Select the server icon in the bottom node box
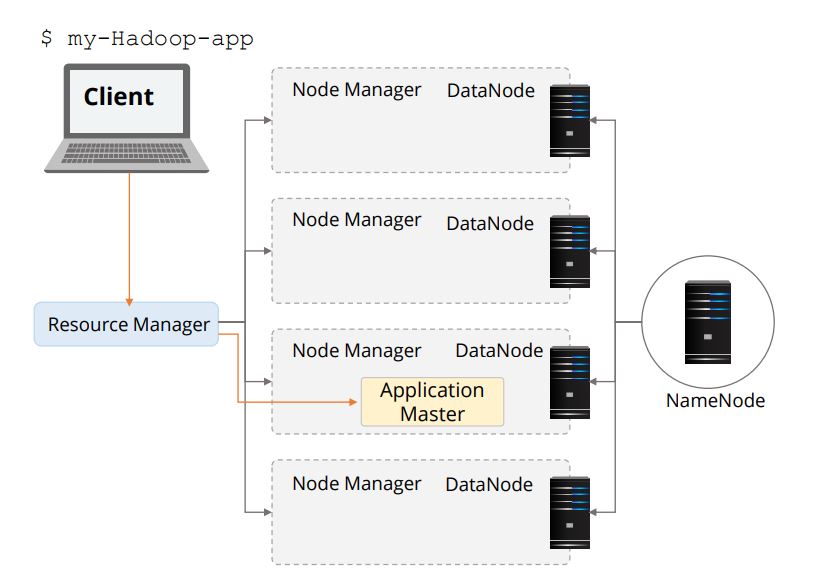This screenshot has width=837, height=580. pos(570,513)
